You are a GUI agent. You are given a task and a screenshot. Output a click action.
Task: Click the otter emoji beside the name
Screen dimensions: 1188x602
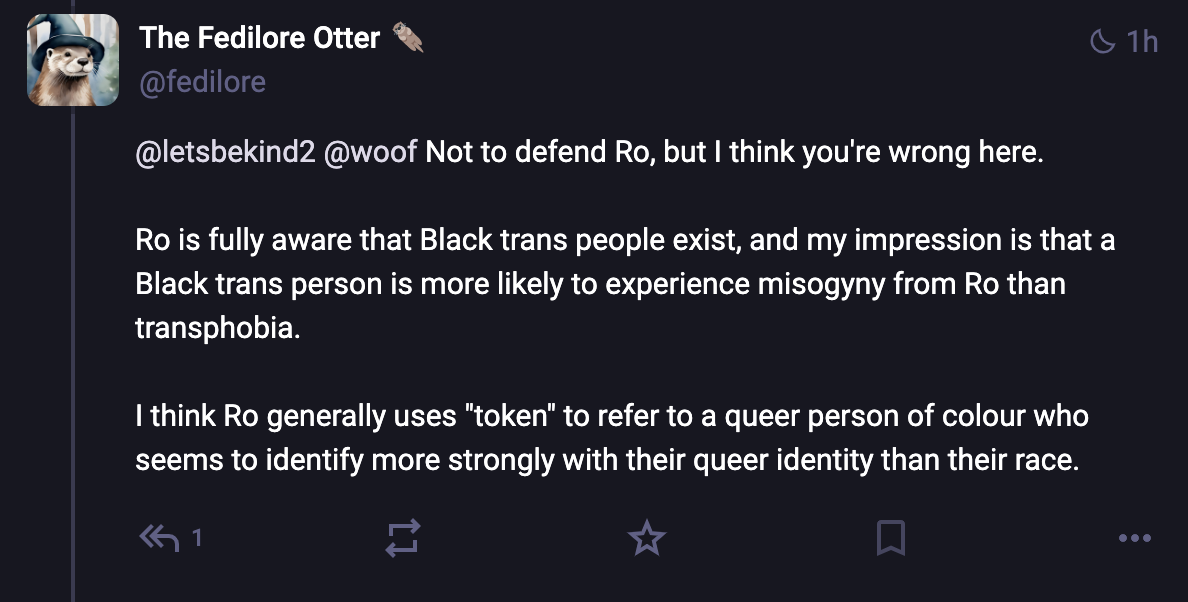408,38
